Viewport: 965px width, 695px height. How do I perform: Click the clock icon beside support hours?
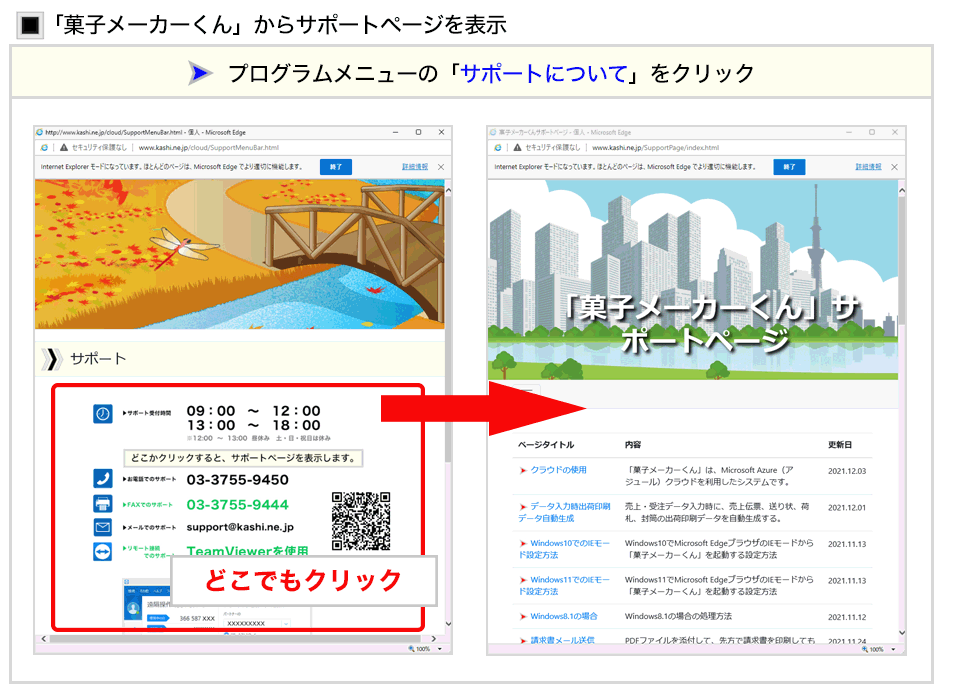[103, 414]
